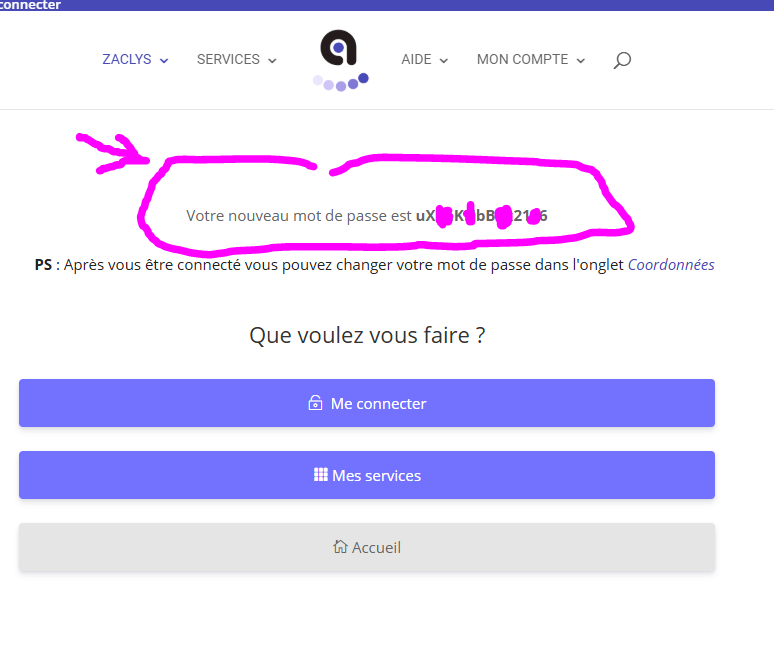774x649 pixels.
Task: Click the grey Accueil button
Action: coord(367,547)
